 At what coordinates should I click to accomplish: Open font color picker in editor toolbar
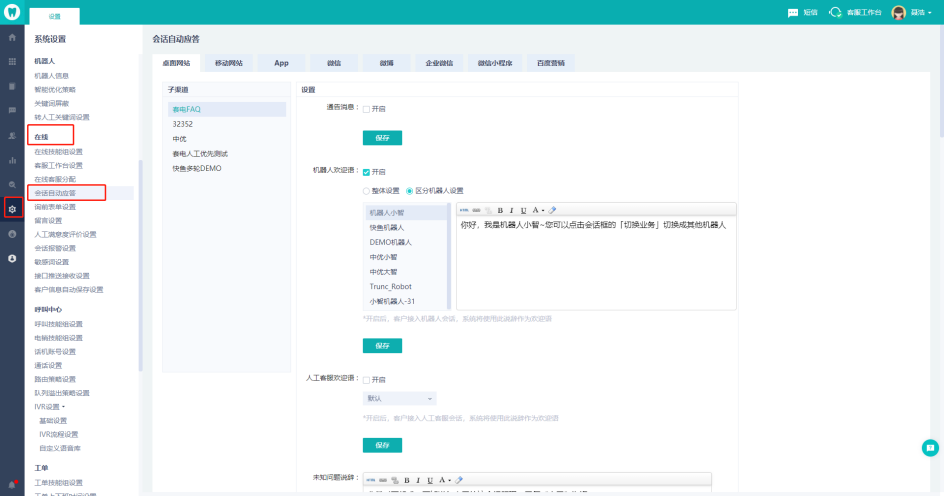pos(538,210)
